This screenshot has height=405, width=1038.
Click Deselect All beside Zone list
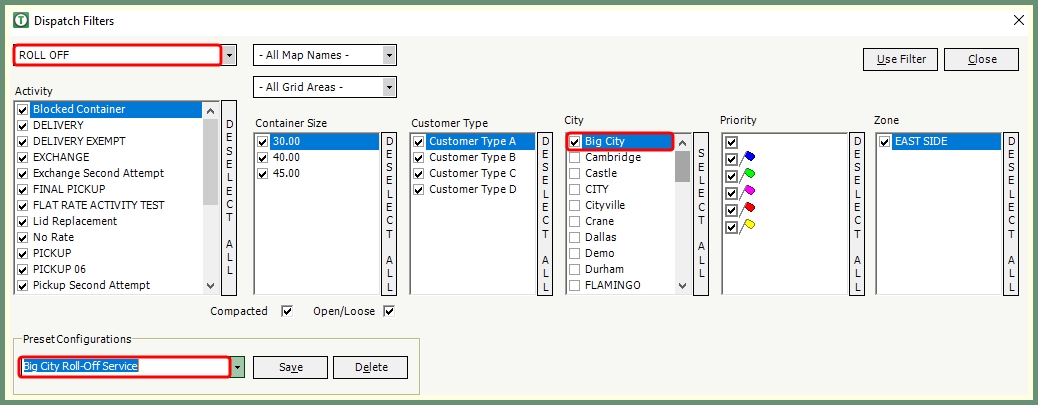[x=1011, y=214]
